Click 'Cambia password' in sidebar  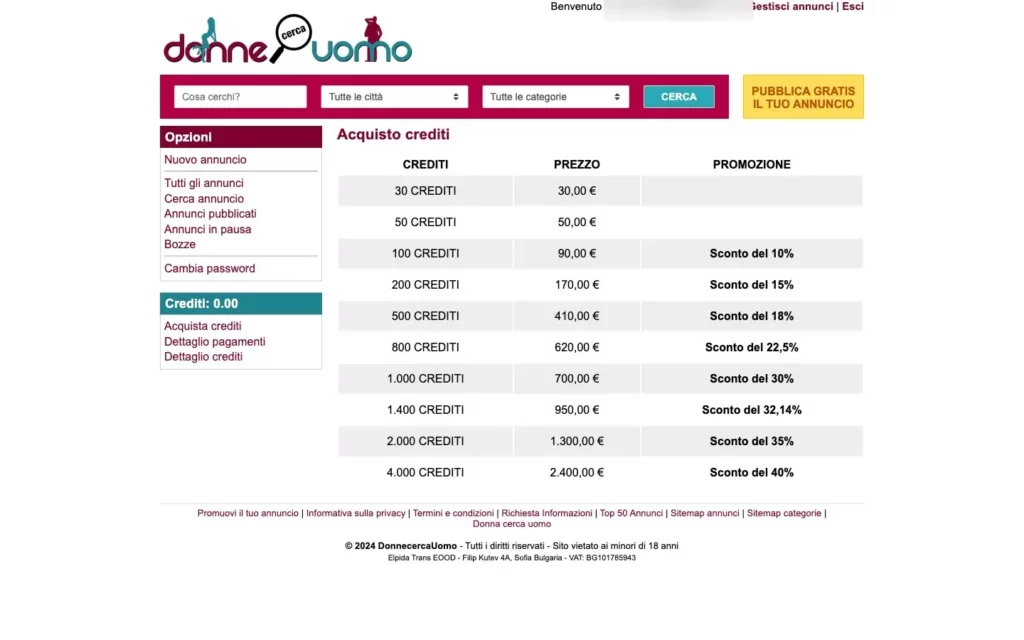click(210, 268)
